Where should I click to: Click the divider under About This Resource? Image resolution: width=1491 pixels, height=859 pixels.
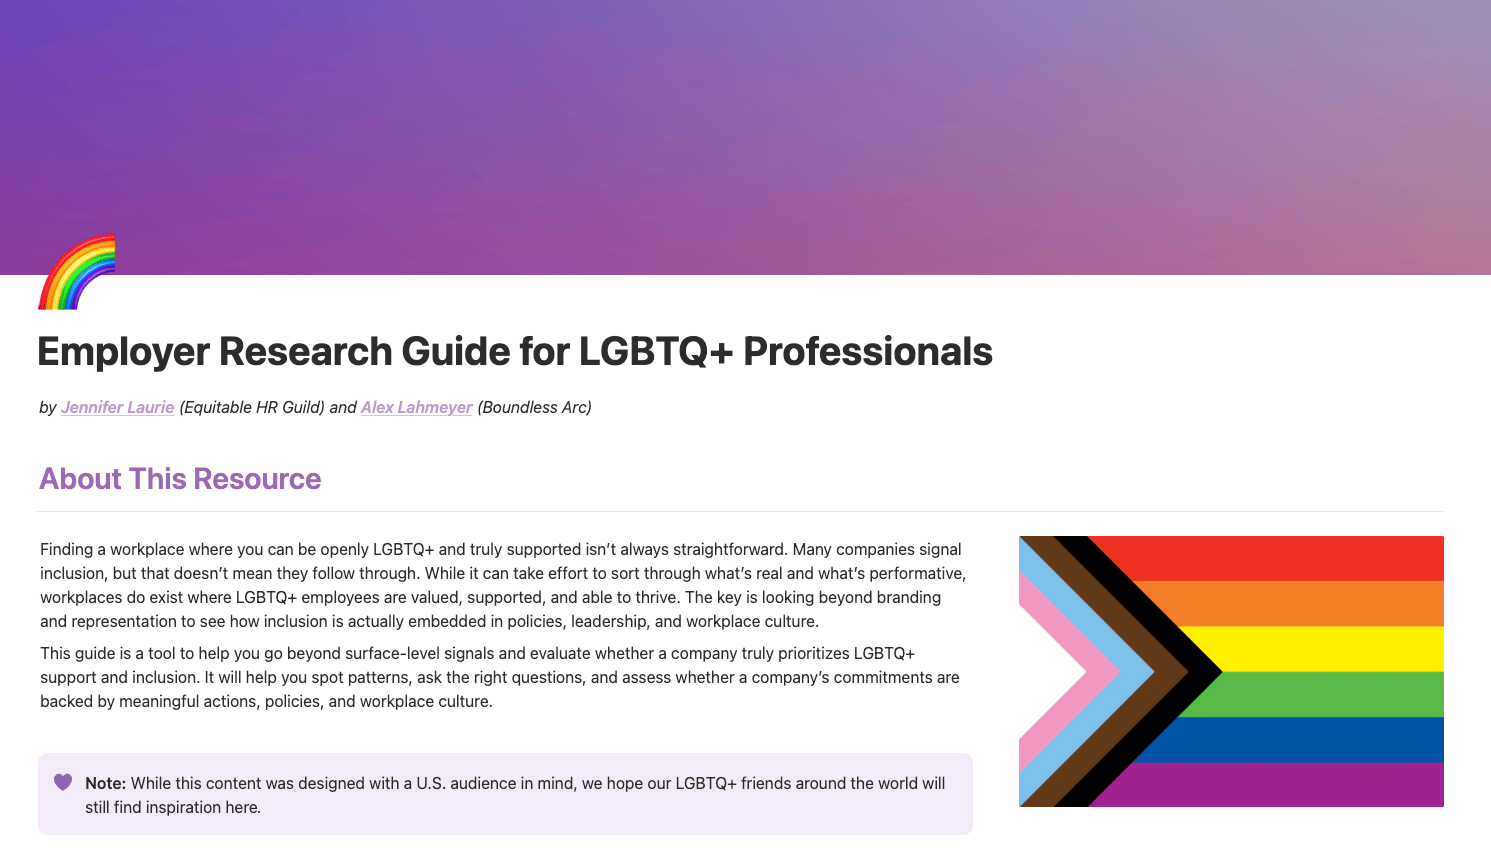[745, 508]
